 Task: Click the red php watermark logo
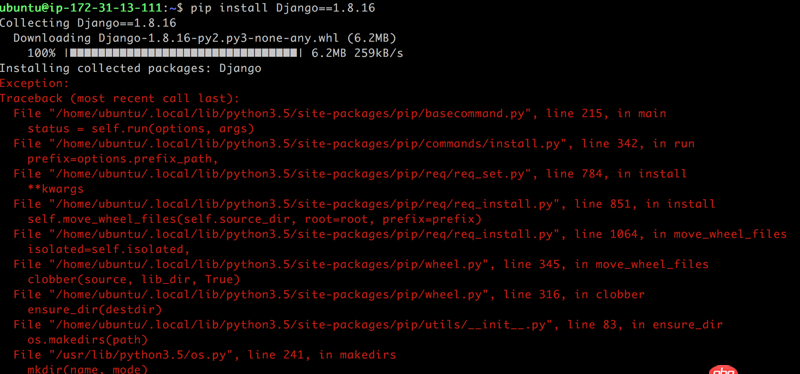pyautogui.click(x=723, y=370)
